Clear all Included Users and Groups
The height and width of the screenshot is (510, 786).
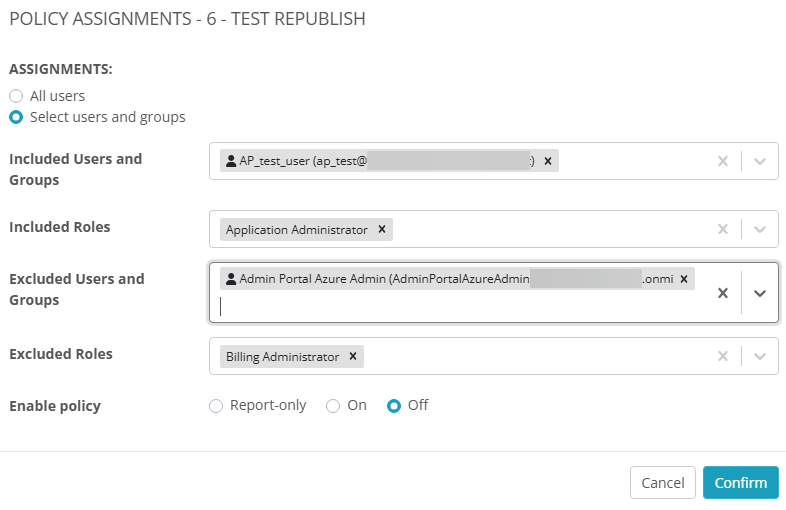[x=723, y=161]
